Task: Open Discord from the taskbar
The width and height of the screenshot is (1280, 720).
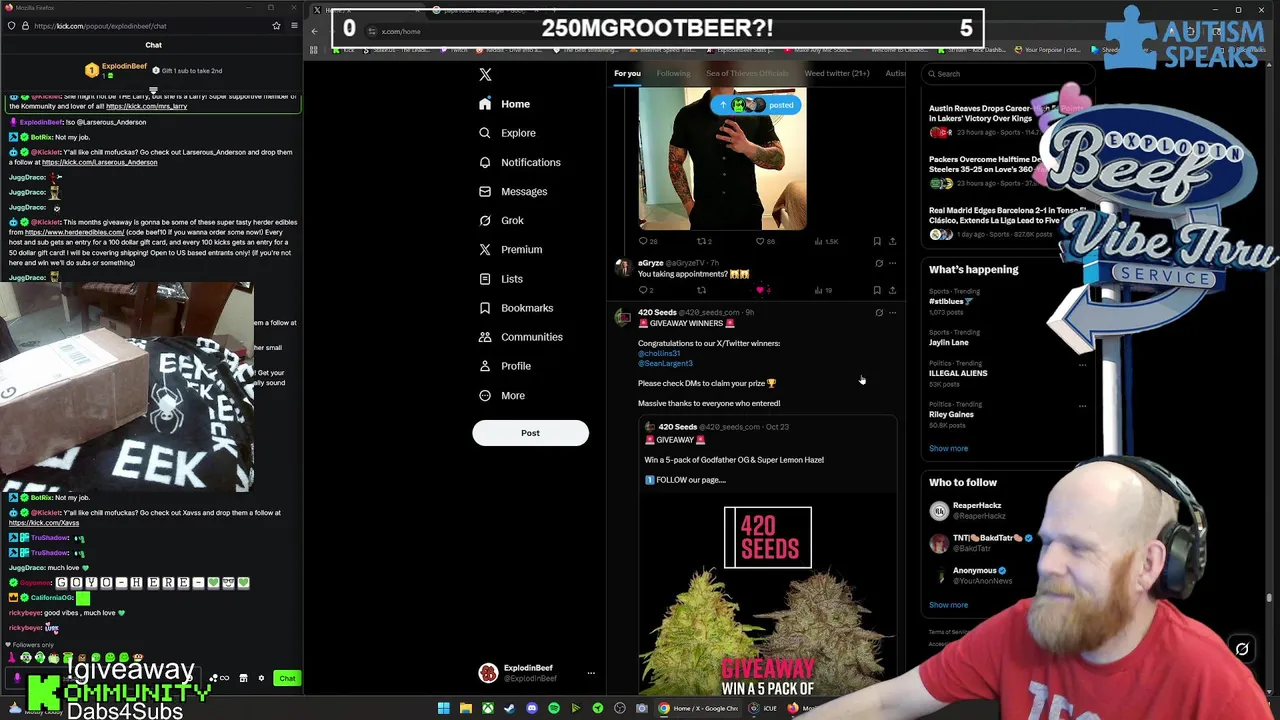Action: (531, 708)
